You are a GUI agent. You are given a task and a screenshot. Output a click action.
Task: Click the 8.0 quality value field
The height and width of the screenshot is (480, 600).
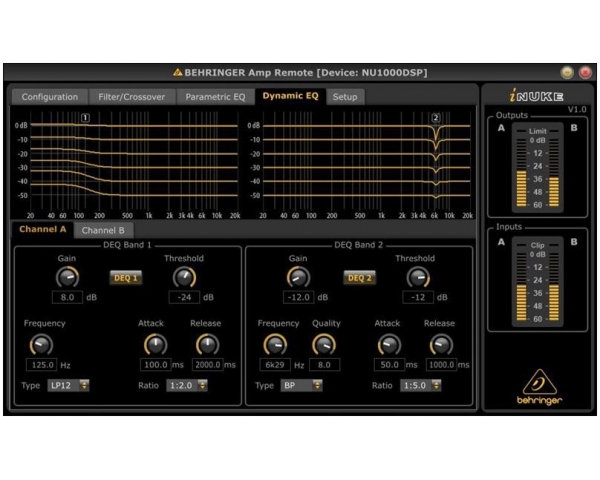pos(324,365)
